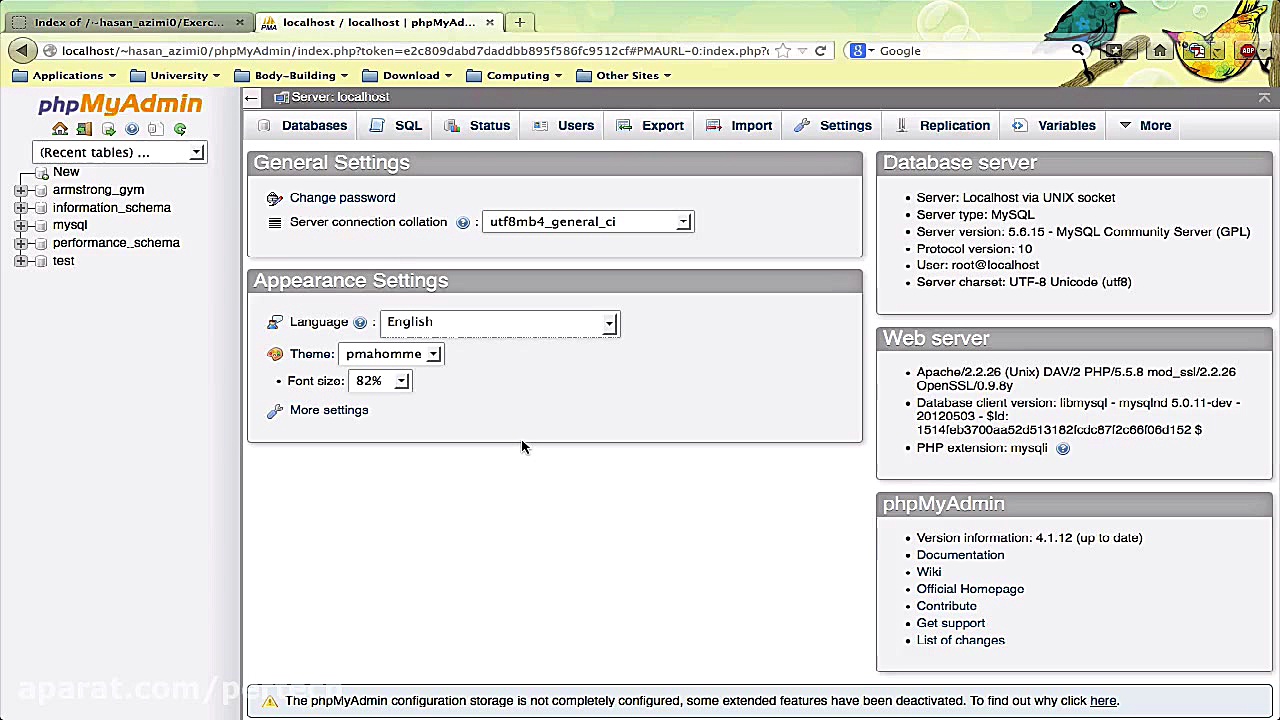Click the armstrong_gym database icon
1280x720 pixels.
coord(41,190)
